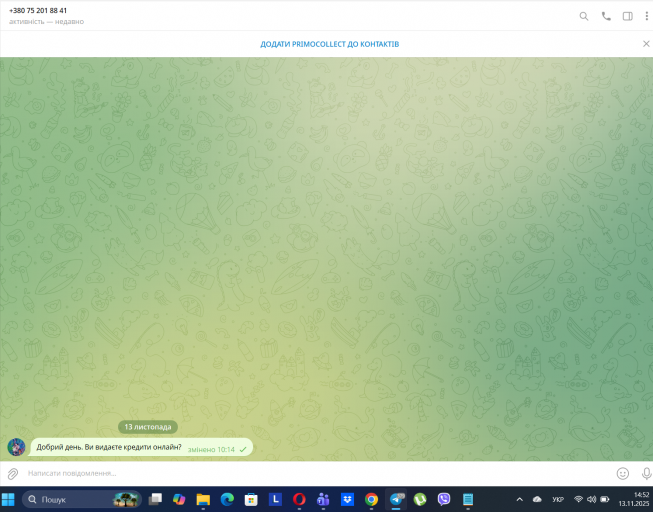Open uTorrent from the taskbar
This screenshot has height=512, width=653.
tap(420, 499)
